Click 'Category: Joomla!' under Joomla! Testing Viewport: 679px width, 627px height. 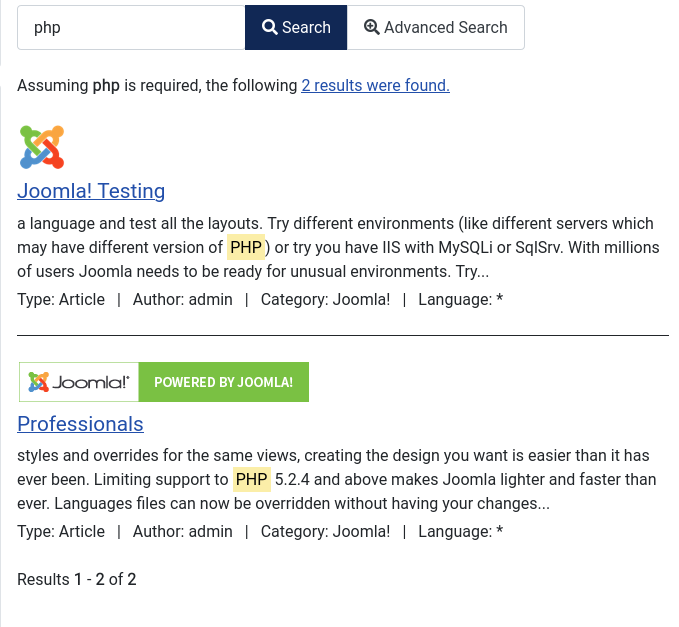(325, 300)
